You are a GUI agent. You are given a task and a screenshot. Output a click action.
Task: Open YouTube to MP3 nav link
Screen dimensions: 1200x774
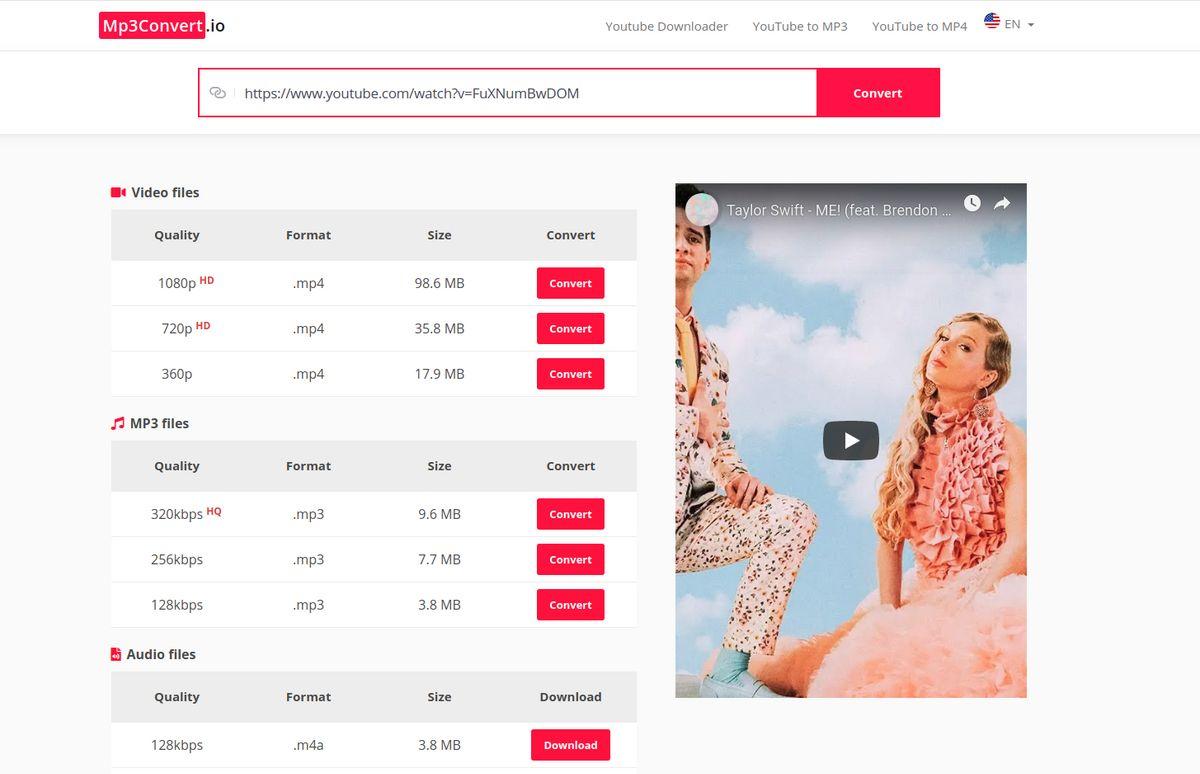point(800,26)
